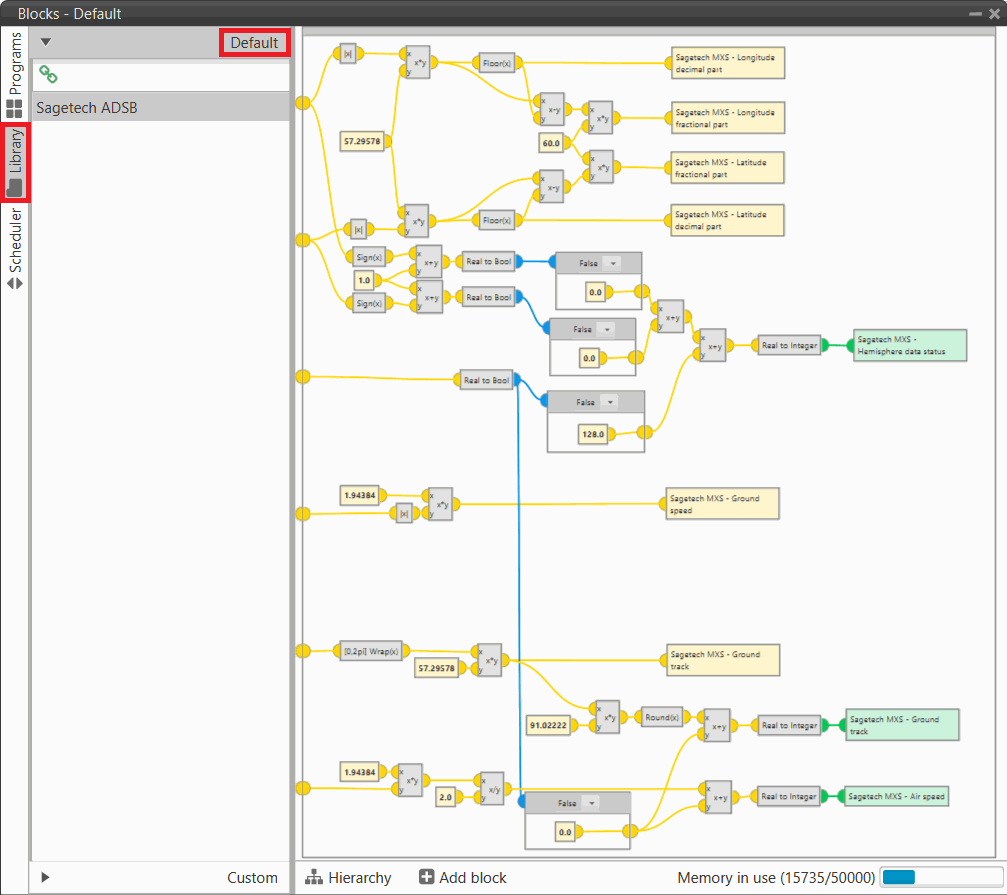Click the 128.0 constant value field
The height and width of the screenshot is (895, 1007).
pos(594,434)
